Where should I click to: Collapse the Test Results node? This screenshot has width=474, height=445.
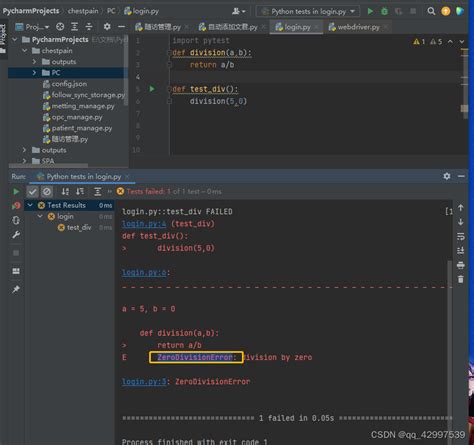point(30,205)
